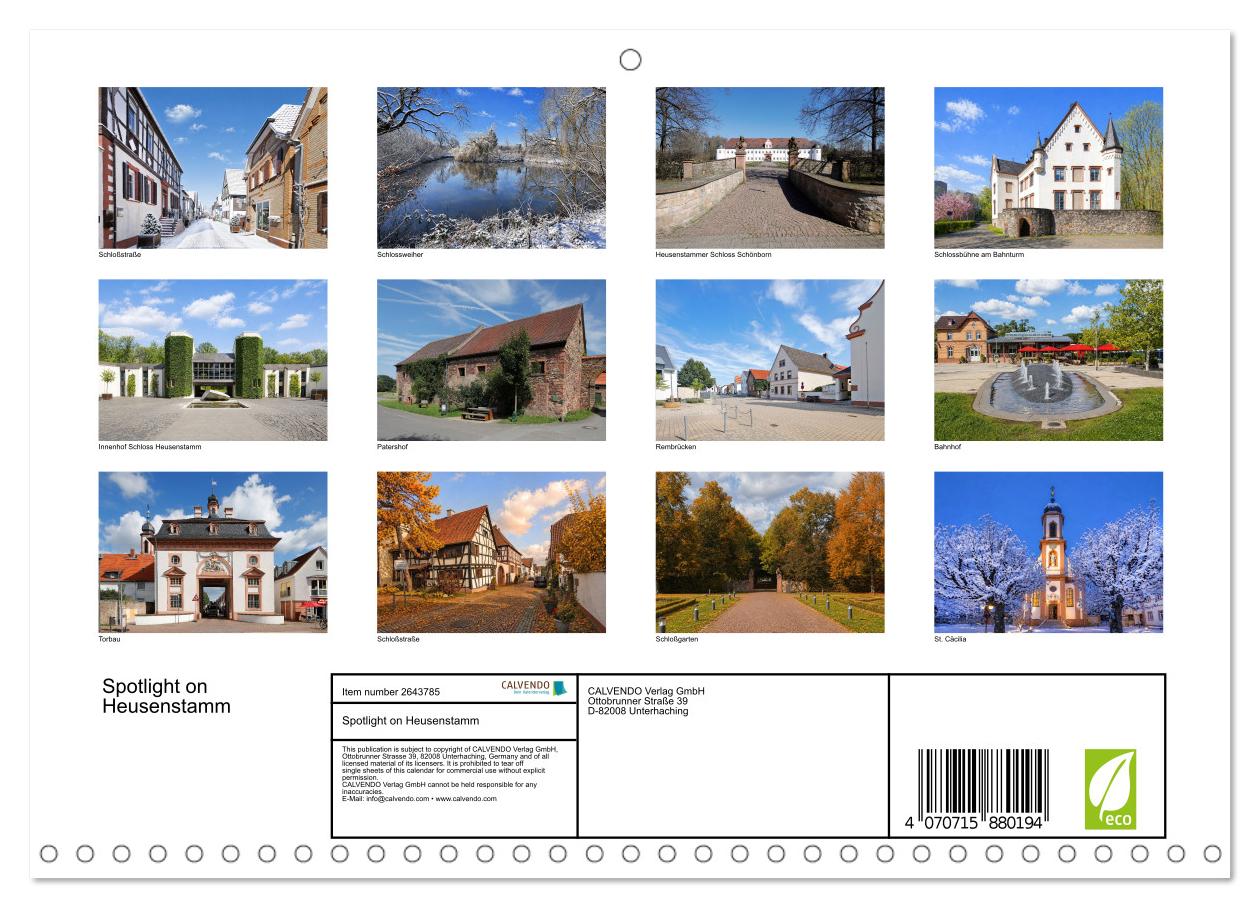Viewport: 1260px width, 908px height.
Task: Open the St. Cäcilia church photo
Action: coord(1048,552)
